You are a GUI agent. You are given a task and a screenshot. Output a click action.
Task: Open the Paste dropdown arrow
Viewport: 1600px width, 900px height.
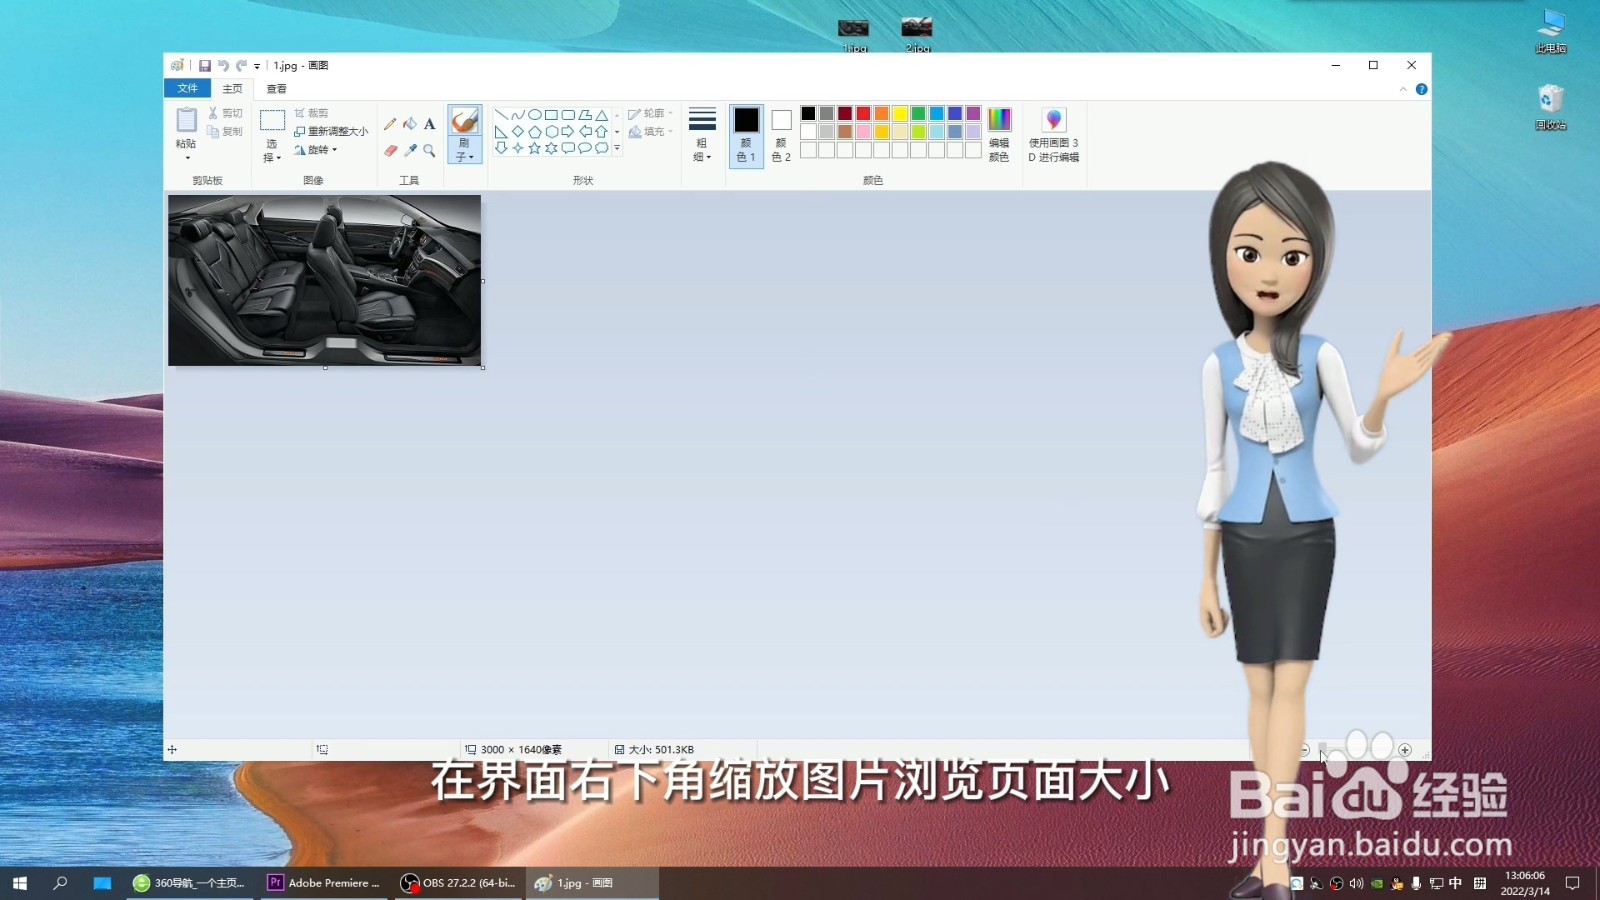[187, 157]
